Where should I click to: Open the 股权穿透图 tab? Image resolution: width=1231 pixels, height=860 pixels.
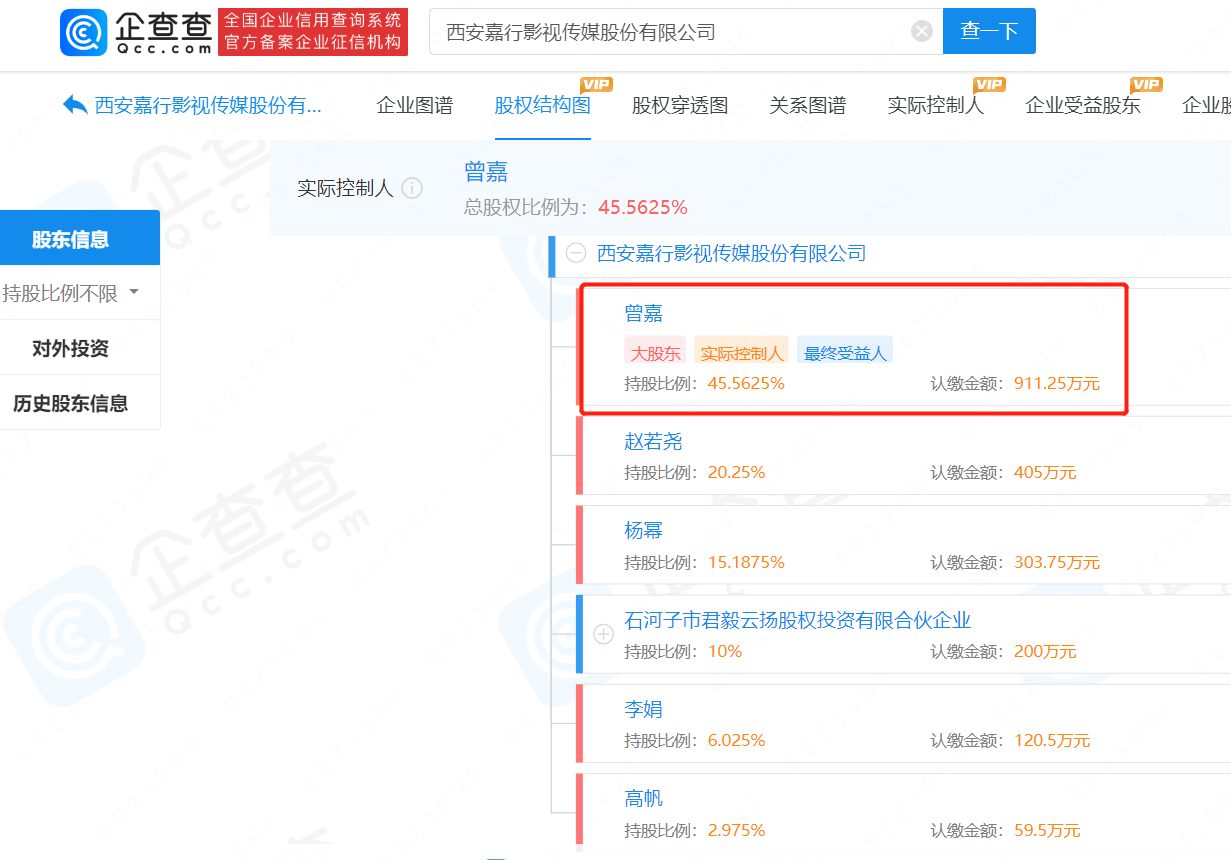(680, 105)
